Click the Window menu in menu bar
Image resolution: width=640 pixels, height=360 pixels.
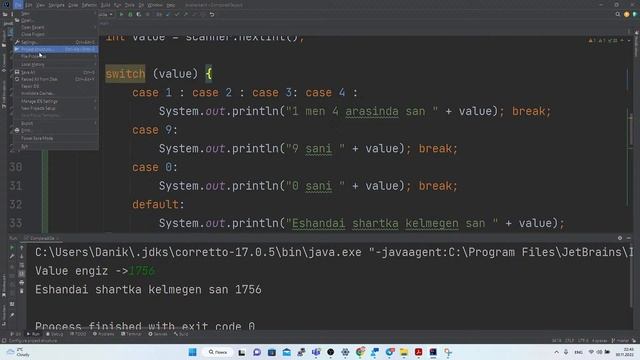155,5
